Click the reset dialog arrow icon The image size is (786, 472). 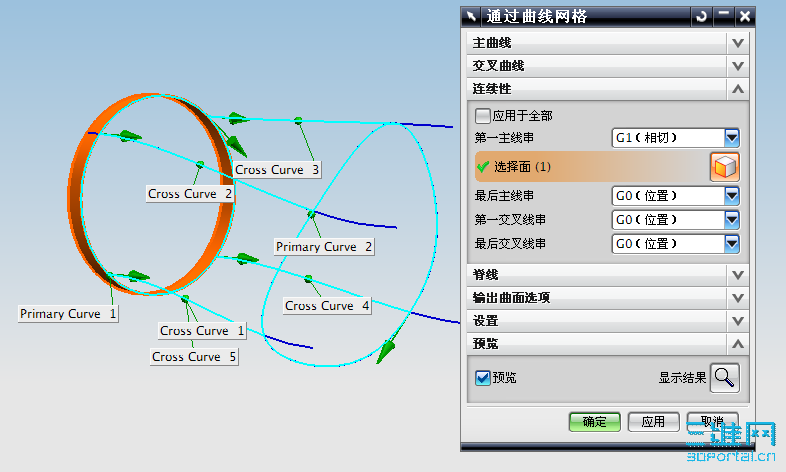click(x=701, y=17)
